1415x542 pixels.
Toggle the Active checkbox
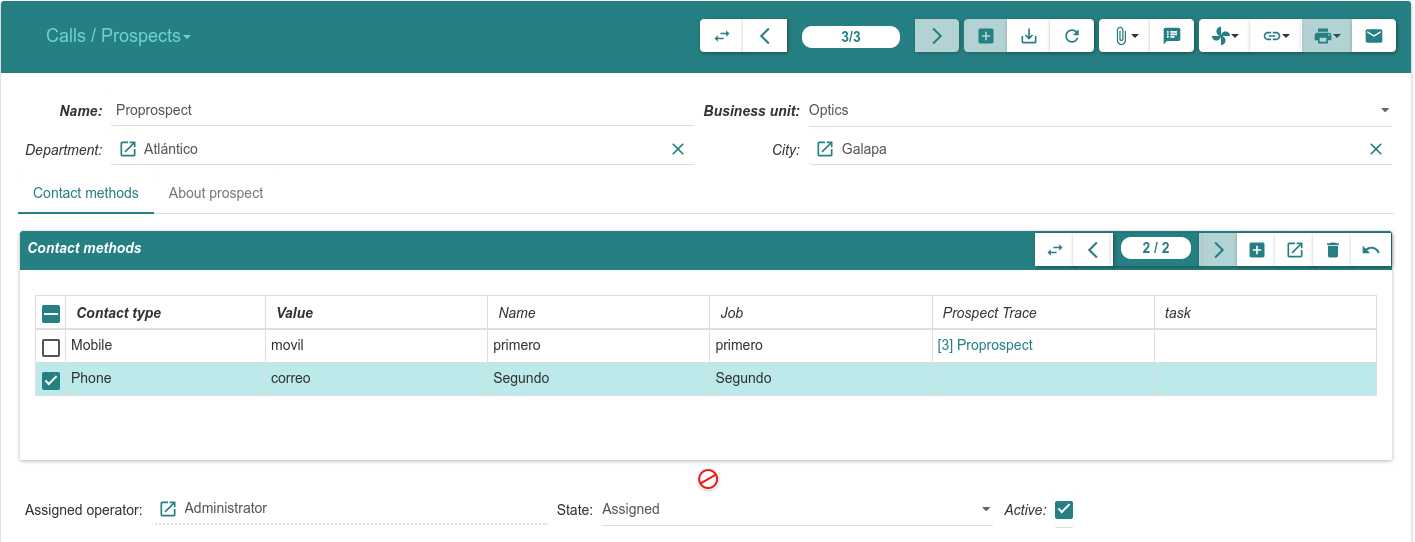[1064, 510]
